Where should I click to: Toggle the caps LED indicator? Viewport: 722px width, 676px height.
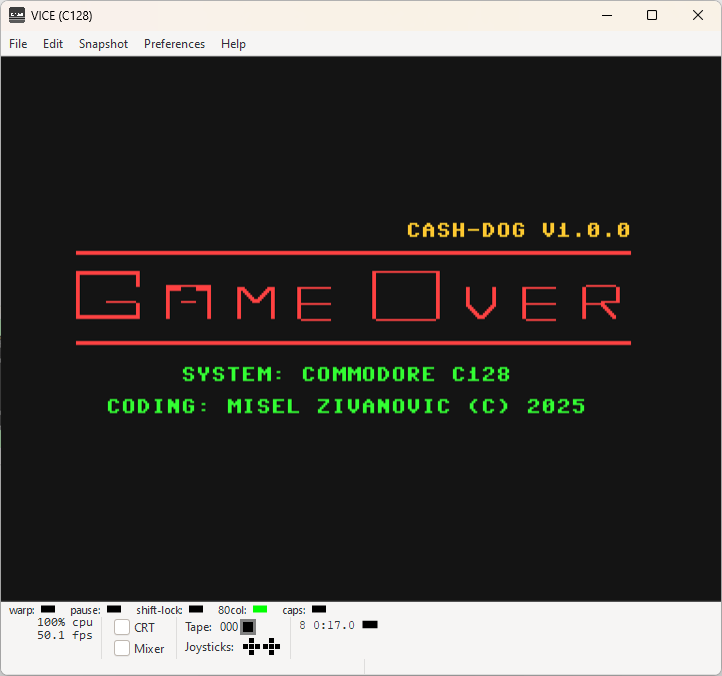click(x=319, y=609)
